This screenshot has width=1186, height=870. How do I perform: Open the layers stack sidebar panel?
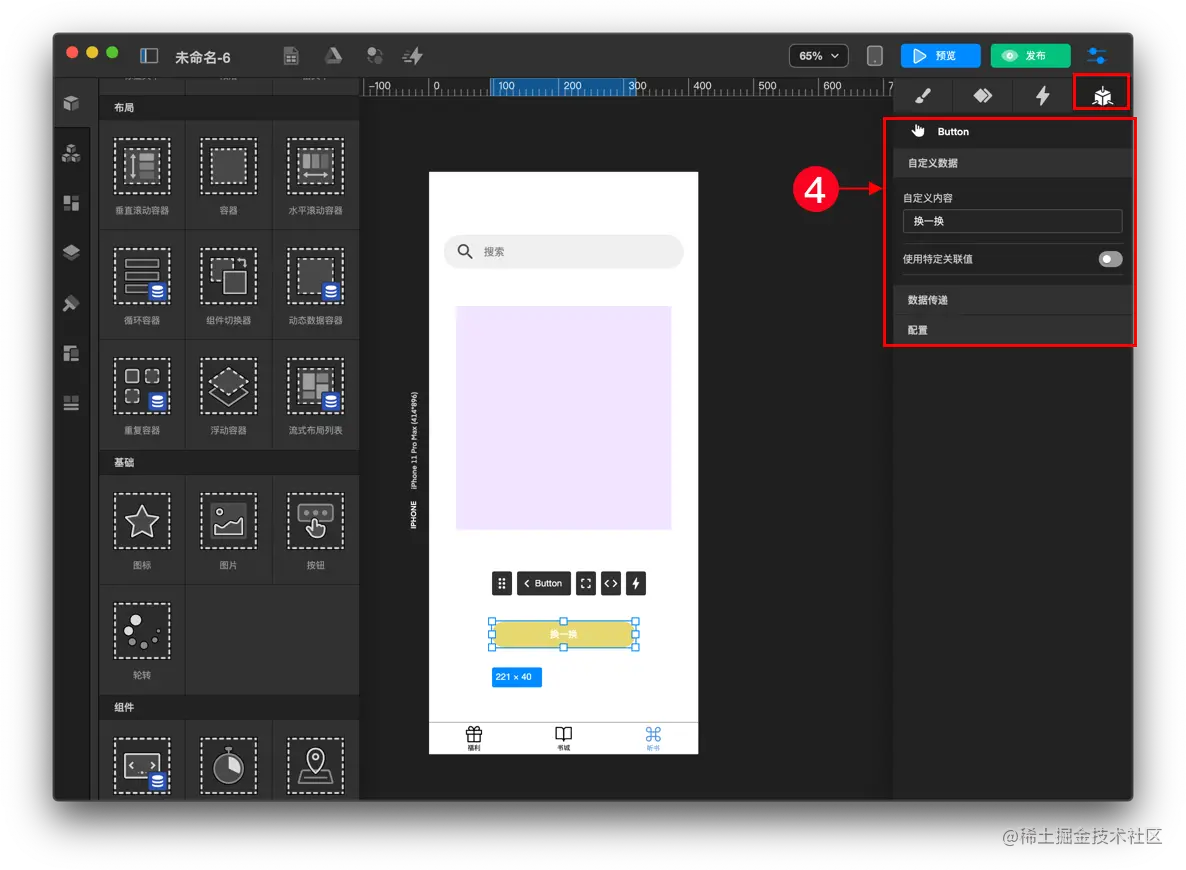71,253
